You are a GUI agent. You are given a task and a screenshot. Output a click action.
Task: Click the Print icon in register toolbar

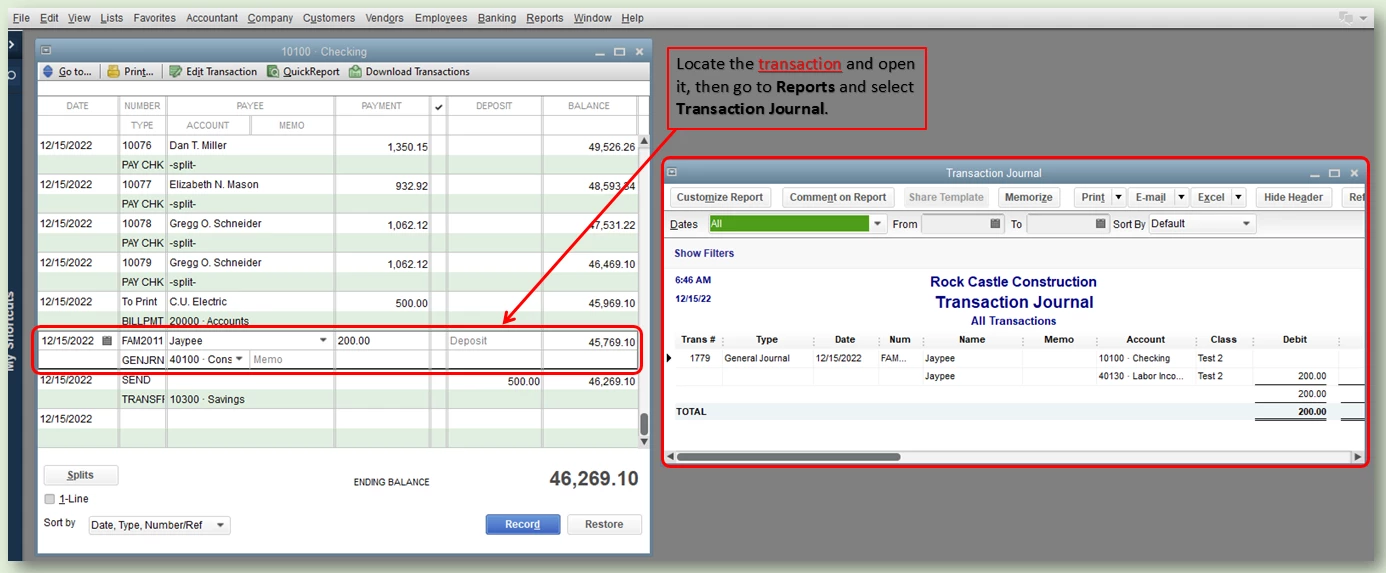113,72
